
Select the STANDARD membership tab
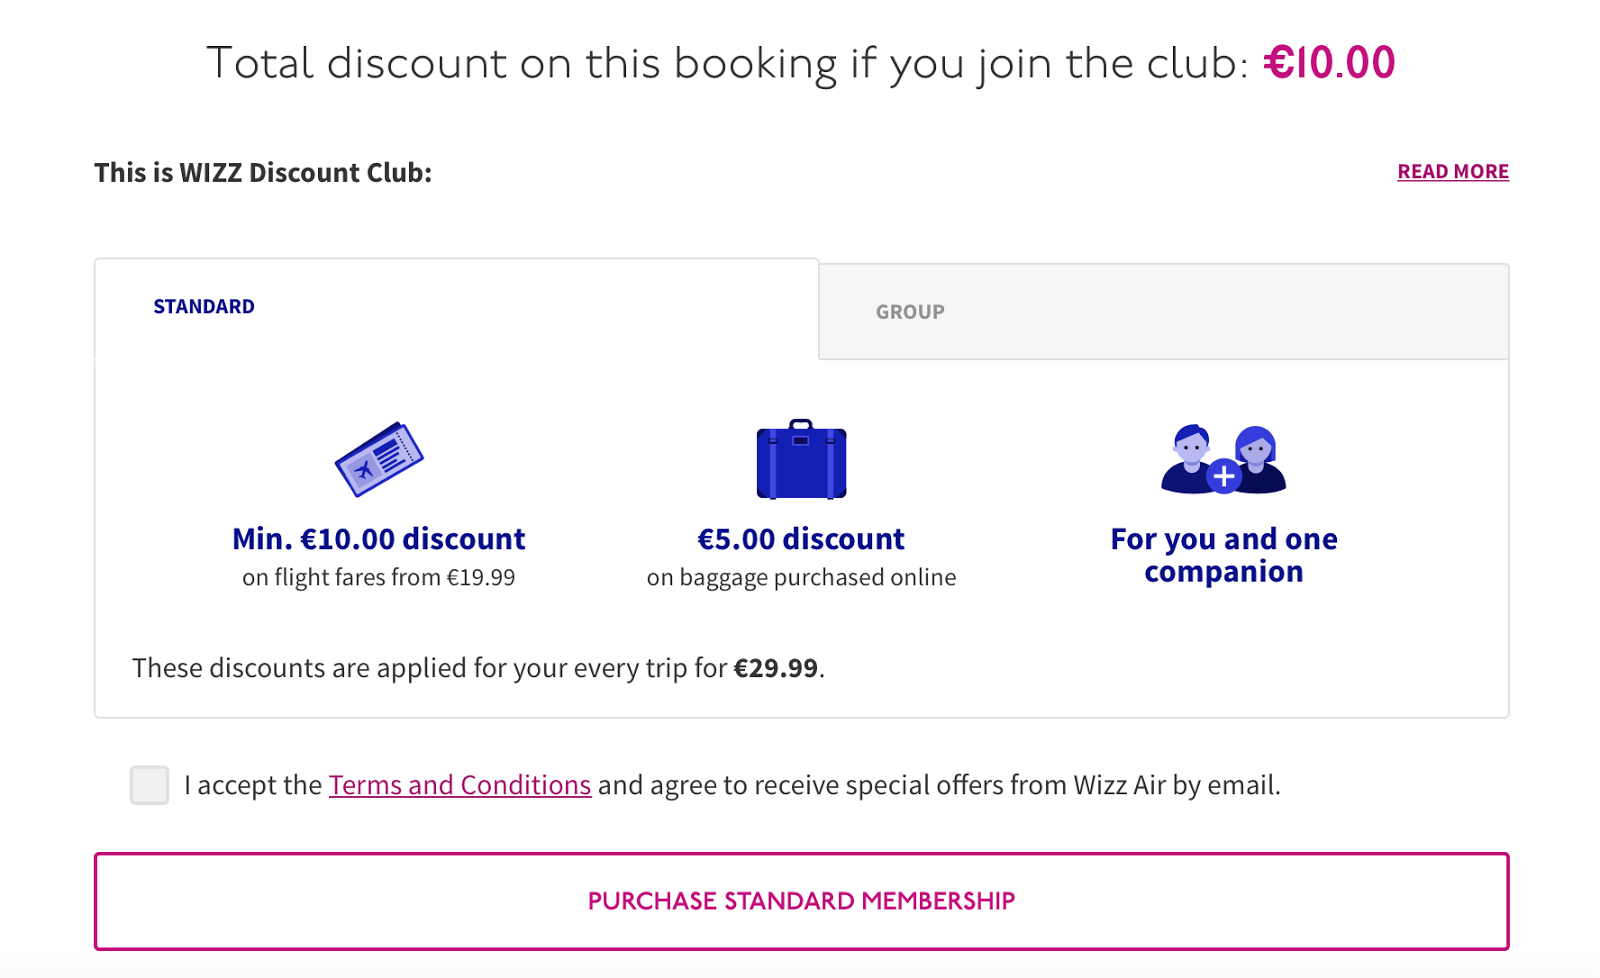(204, 307)
